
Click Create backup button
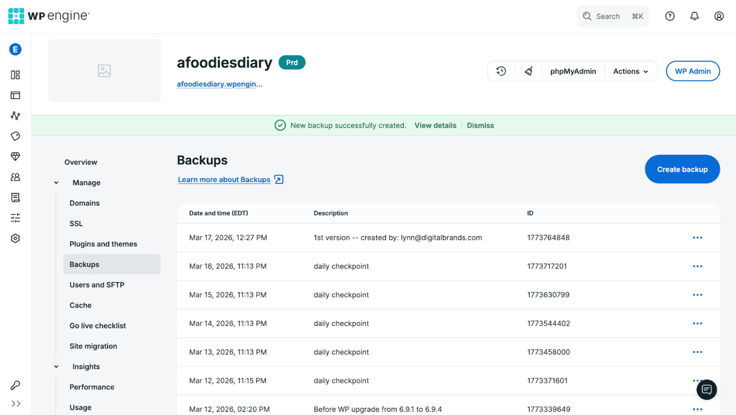pyautogui.click(x=682, y=169)
